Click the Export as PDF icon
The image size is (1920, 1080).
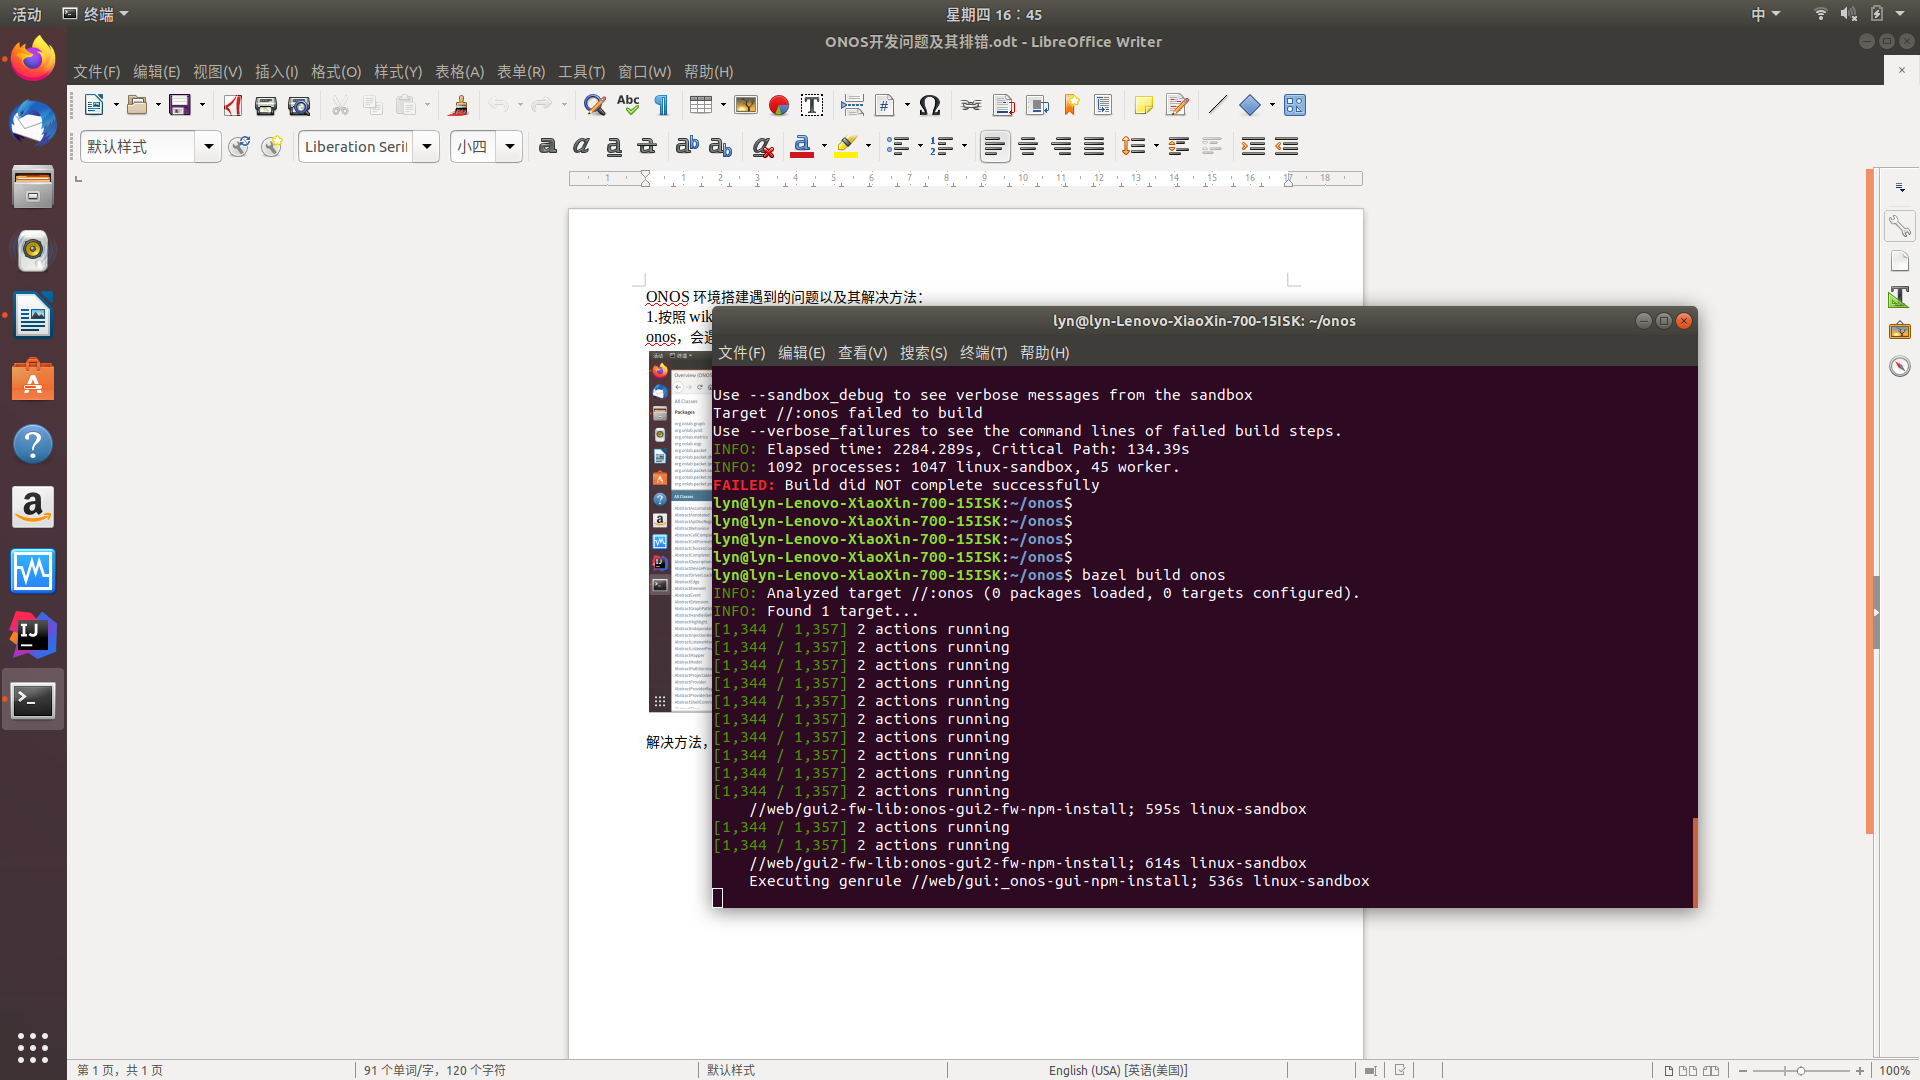(233, 105)
